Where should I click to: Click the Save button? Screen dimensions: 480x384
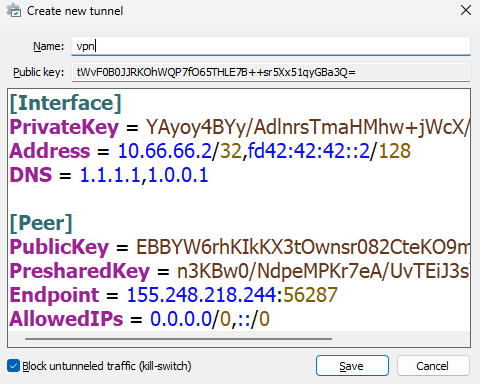point(352,366)
